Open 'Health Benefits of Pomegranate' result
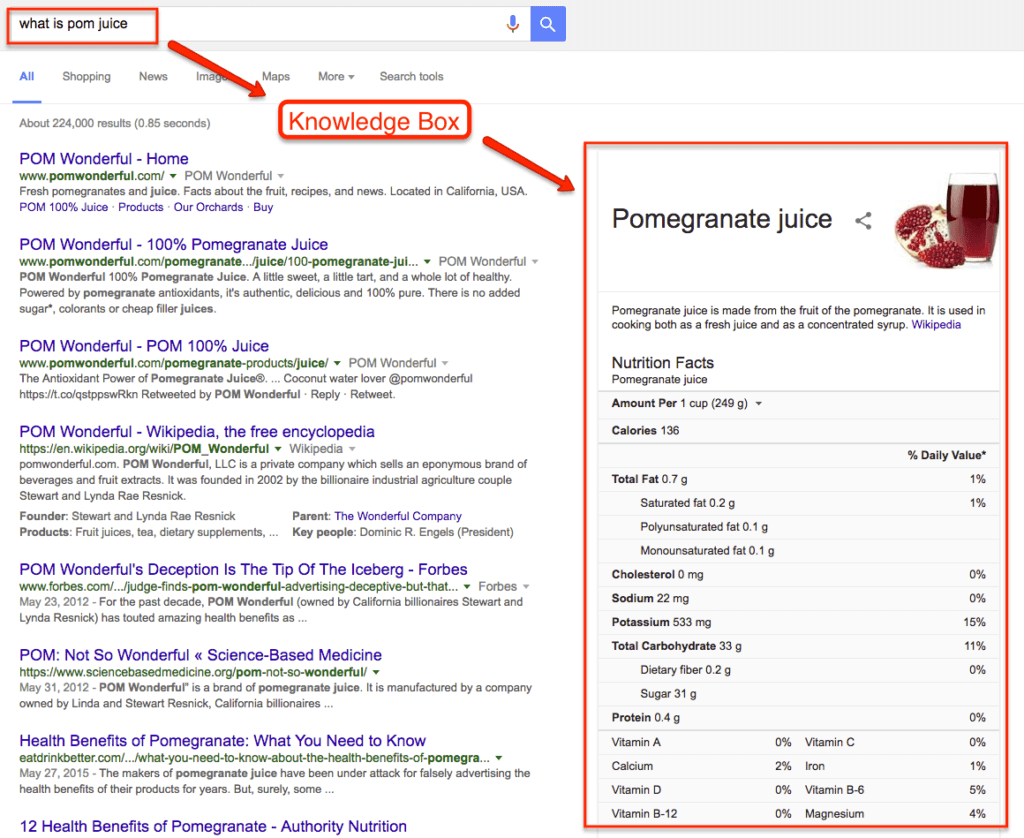The height and width of the screenshot is (838, 1024). [x=223, y=741]
